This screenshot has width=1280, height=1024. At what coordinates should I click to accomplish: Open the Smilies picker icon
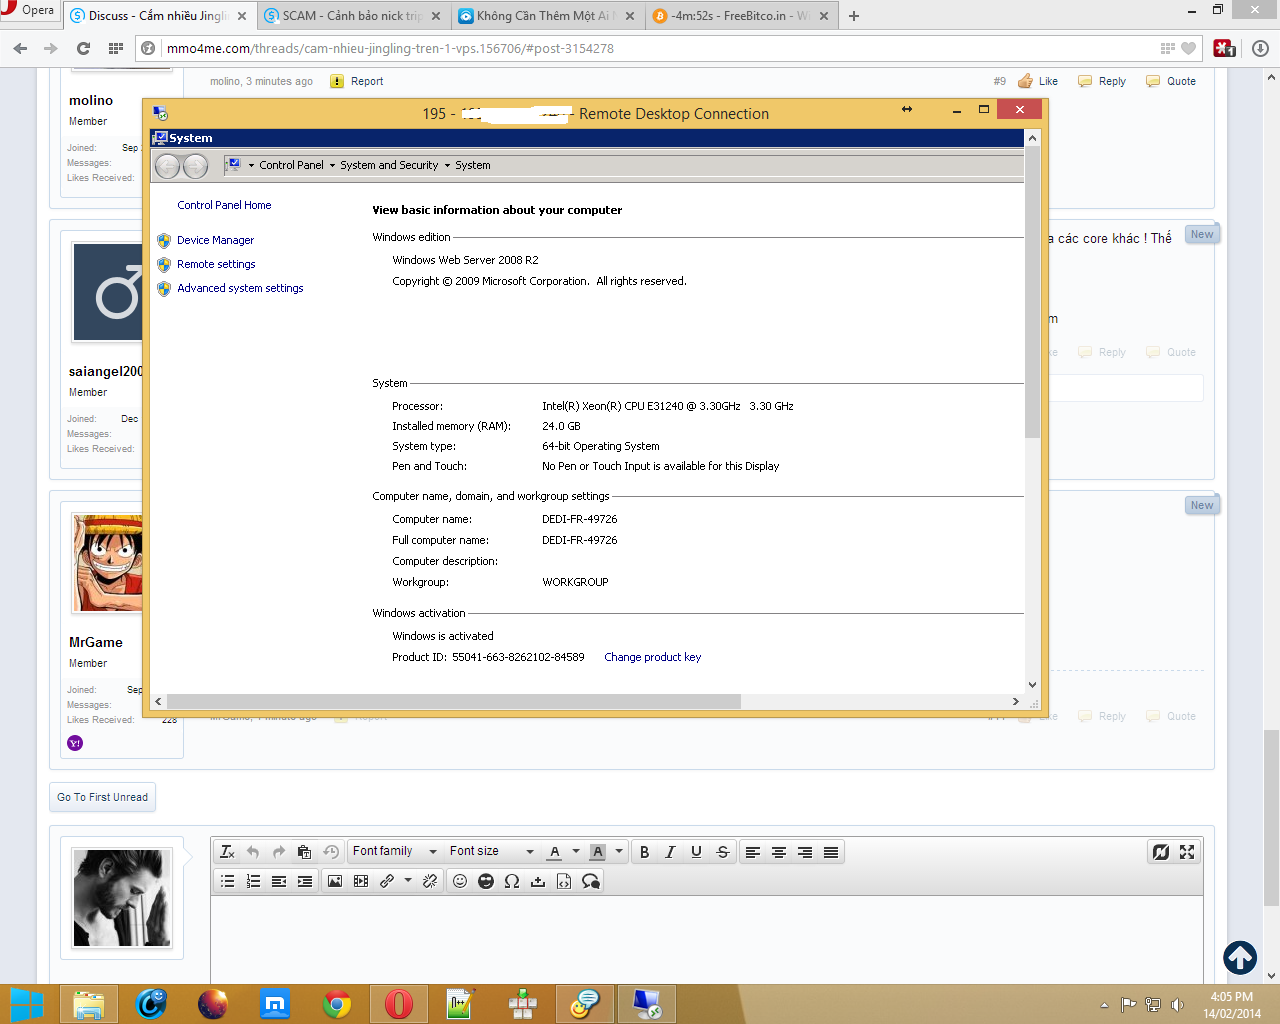(x=460, y=881)
